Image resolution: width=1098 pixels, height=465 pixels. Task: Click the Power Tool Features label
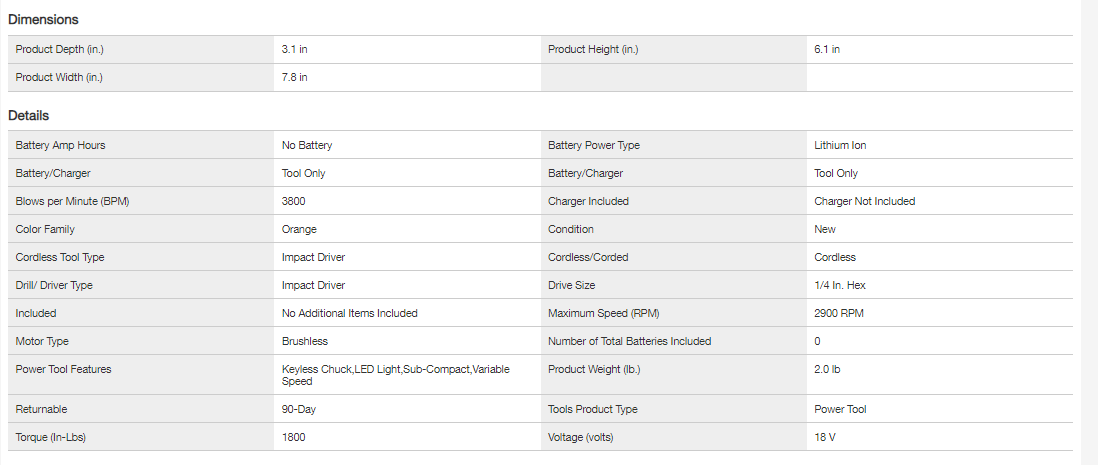[63, 369]
